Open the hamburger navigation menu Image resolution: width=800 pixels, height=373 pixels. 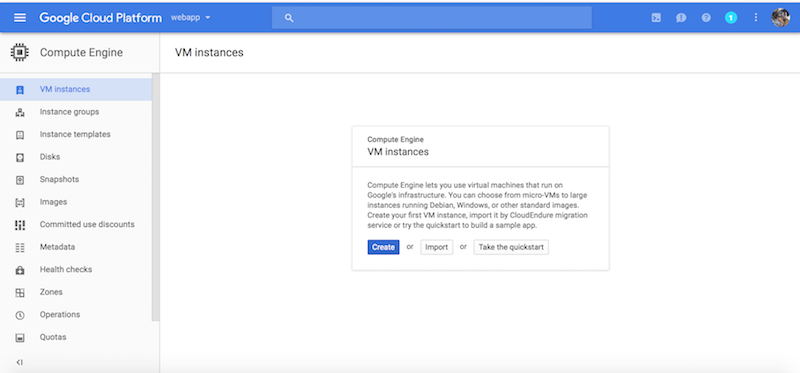coord(20,18)
